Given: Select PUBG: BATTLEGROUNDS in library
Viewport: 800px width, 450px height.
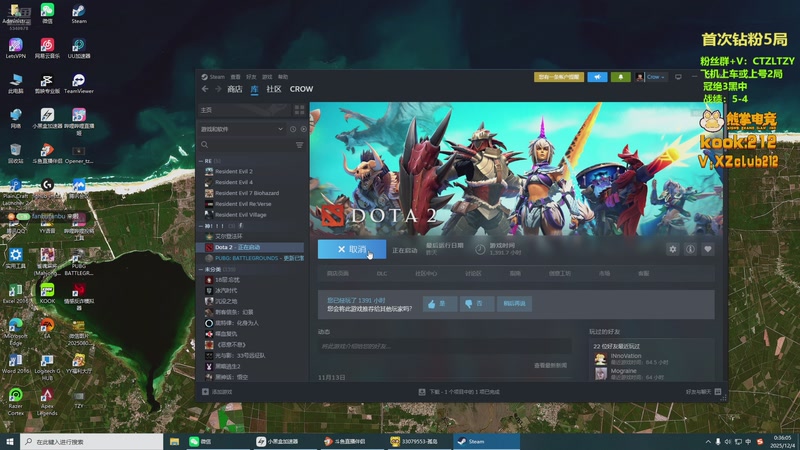Looking at the screenshot, I should [x=254, y=258].
